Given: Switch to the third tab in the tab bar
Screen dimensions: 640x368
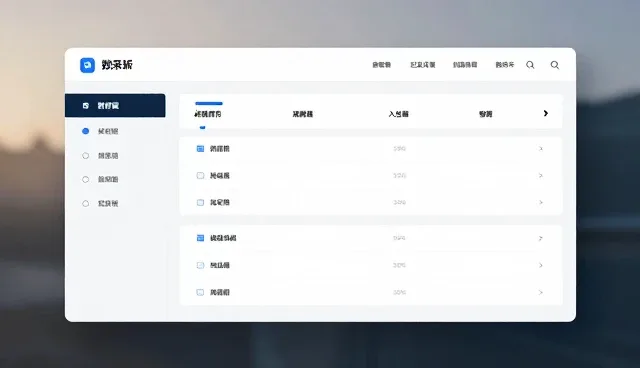Looking at the screenshot, I should point(398,114).
